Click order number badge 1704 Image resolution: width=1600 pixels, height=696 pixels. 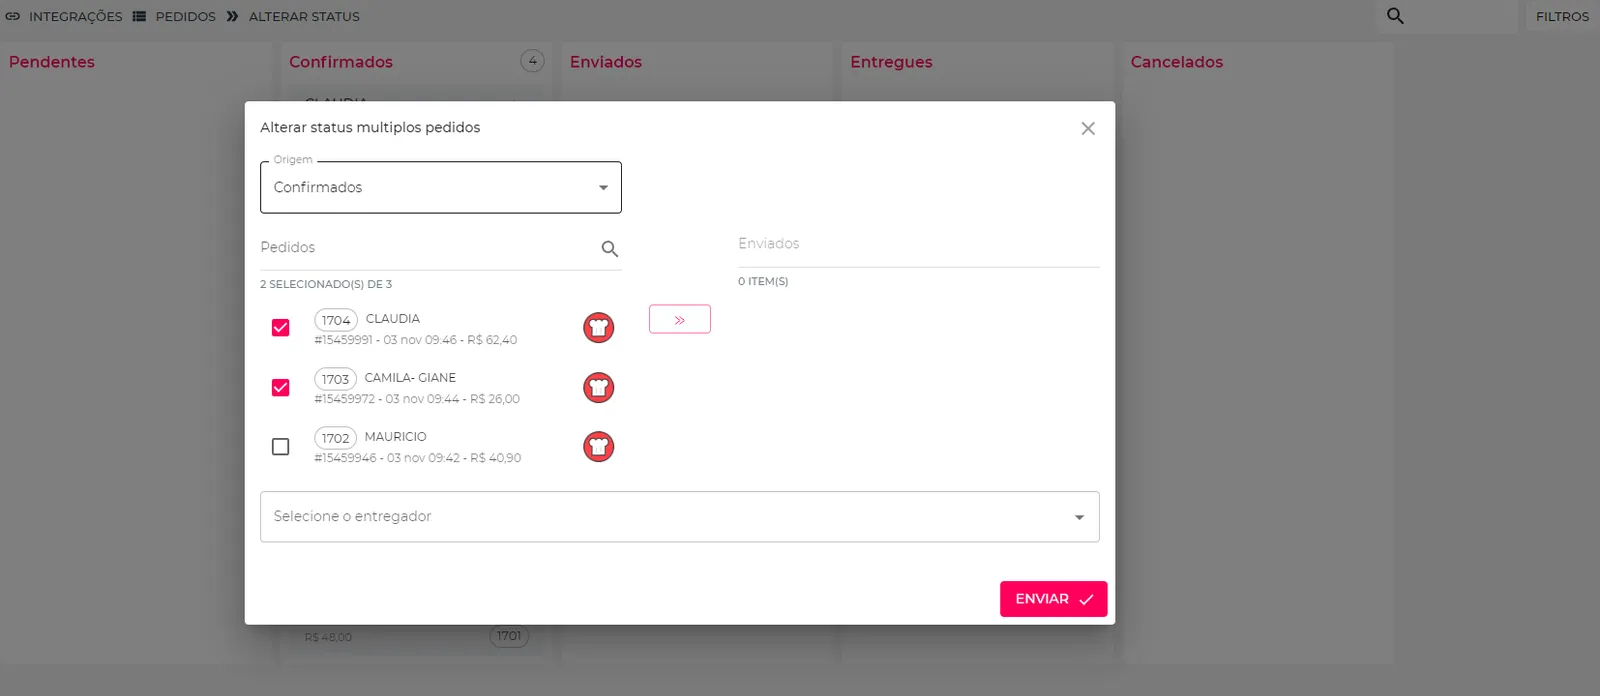tap(336, 320)
